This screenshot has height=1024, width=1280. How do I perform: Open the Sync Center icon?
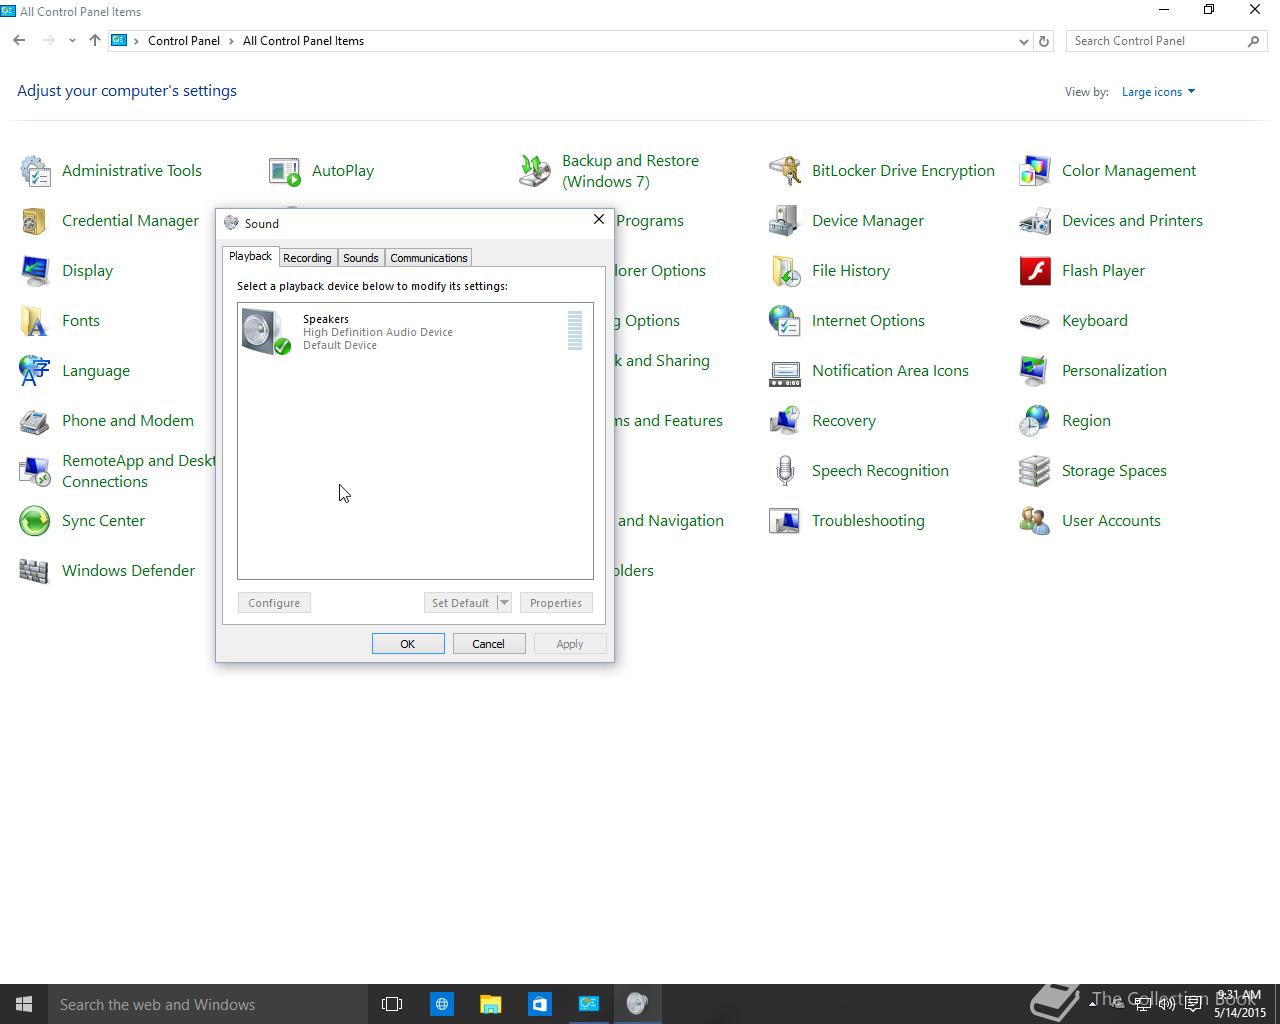coord(34,521)
